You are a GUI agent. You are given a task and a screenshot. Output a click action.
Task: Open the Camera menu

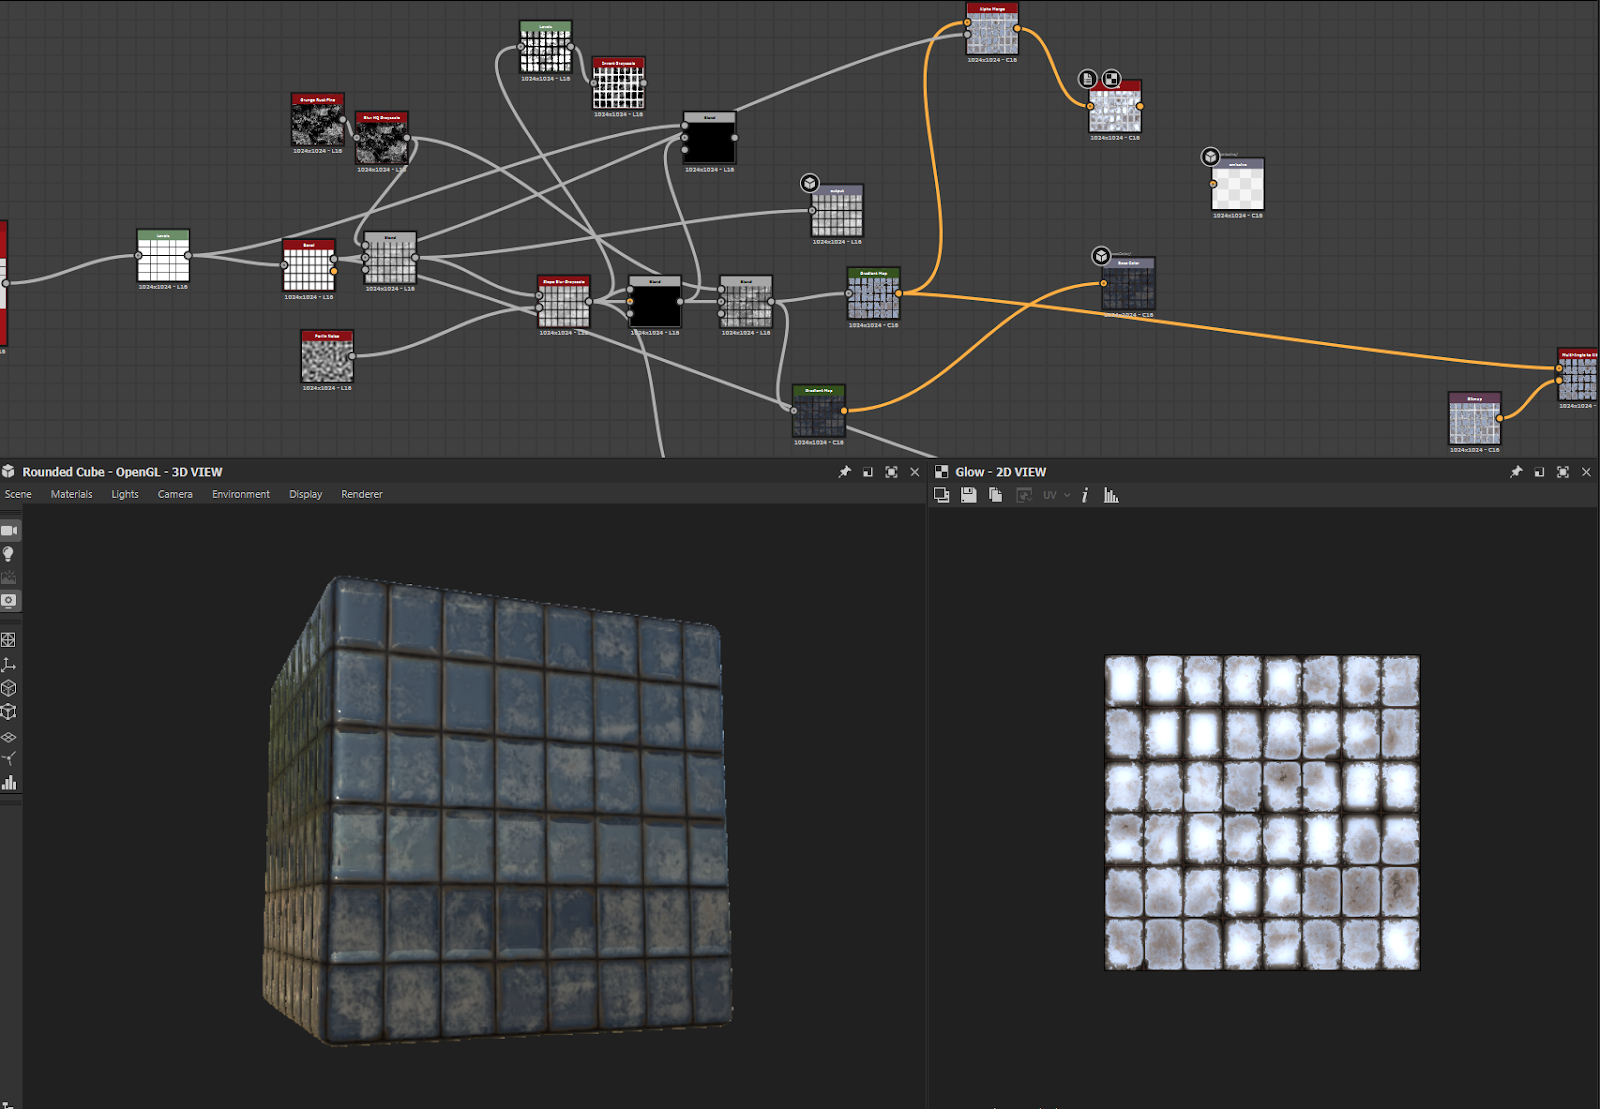click(175, 494)
